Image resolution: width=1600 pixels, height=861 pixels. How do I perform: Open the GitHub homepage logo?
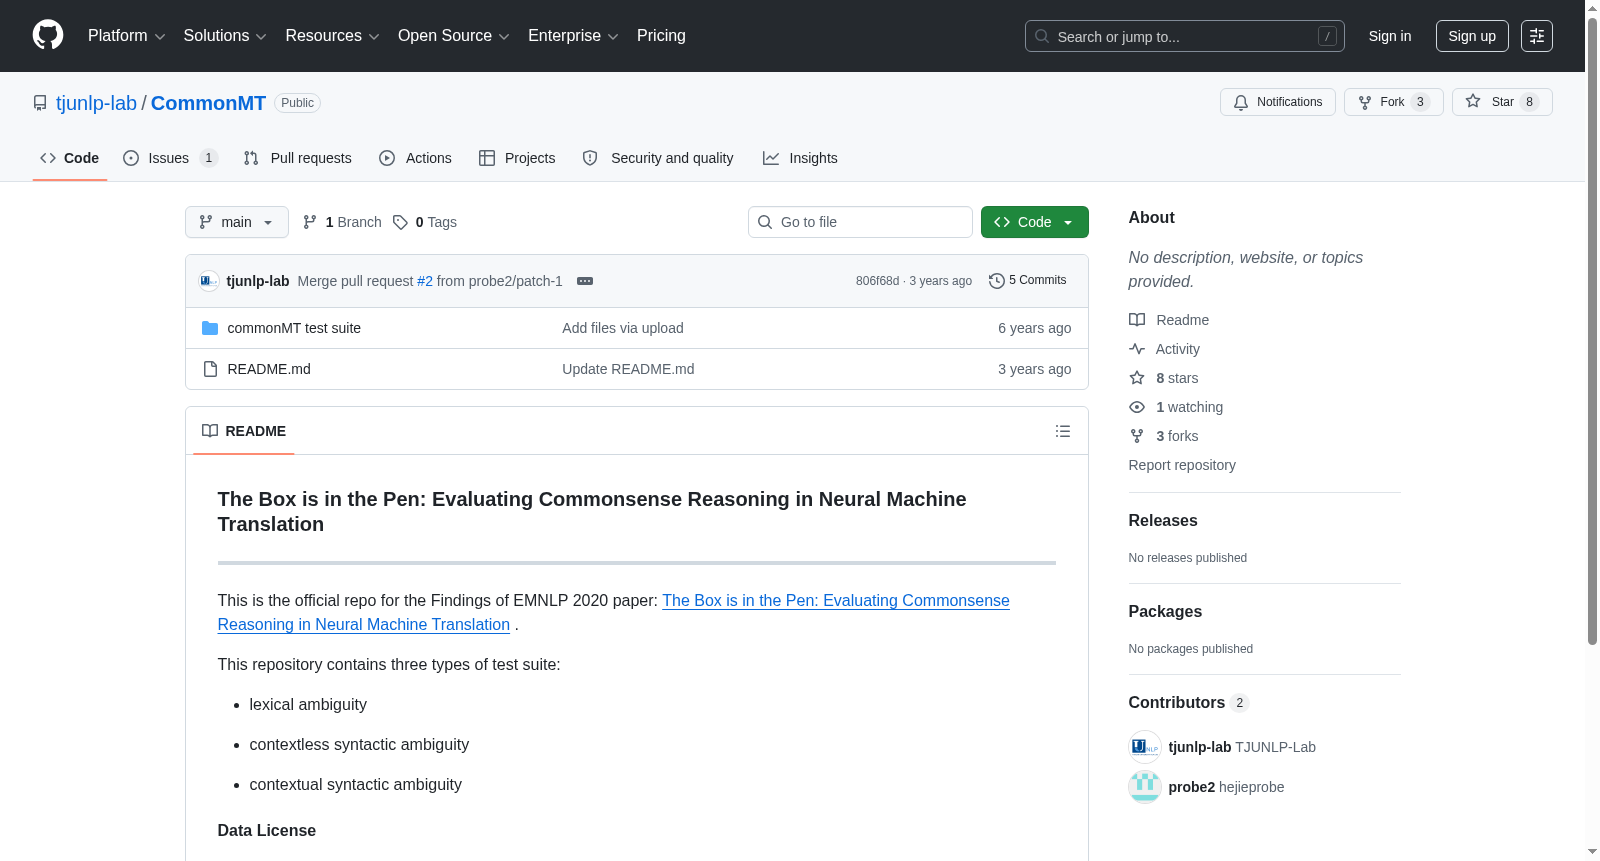click(x=48, y=35)
